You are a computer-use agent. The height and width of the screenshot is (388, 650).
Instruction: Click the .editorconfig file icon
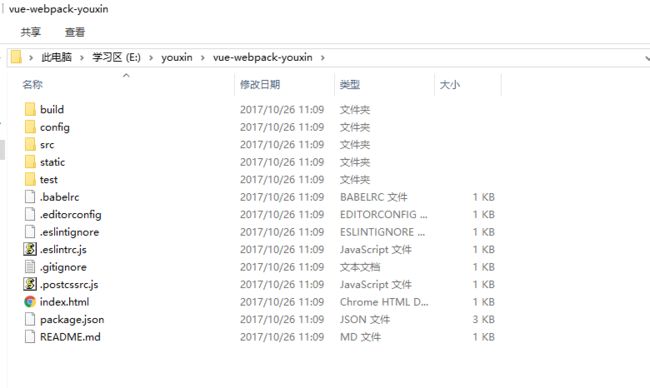click(30, 214)
